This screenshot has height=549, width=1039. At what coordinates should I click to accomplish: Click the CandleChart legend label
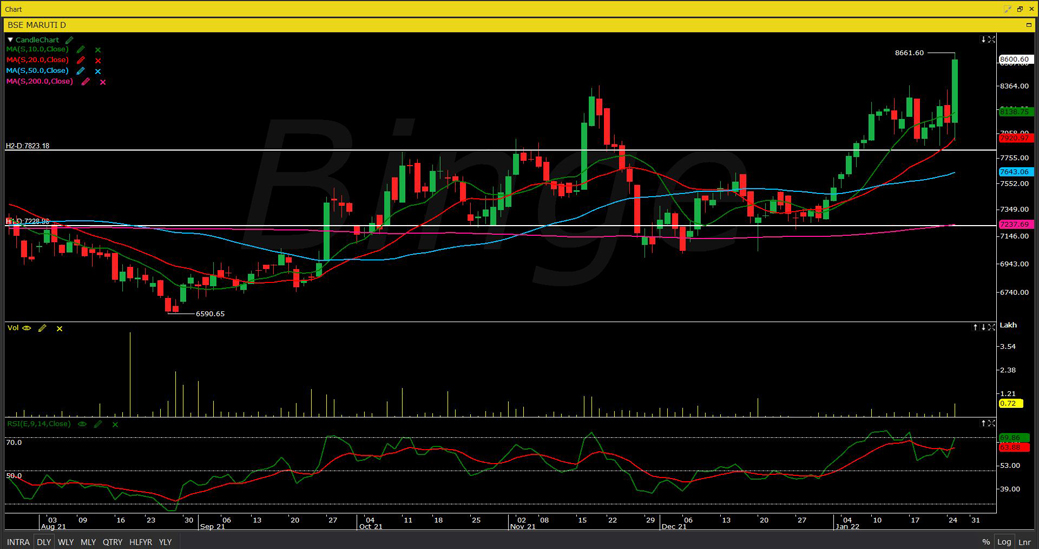tap(37, 40)
